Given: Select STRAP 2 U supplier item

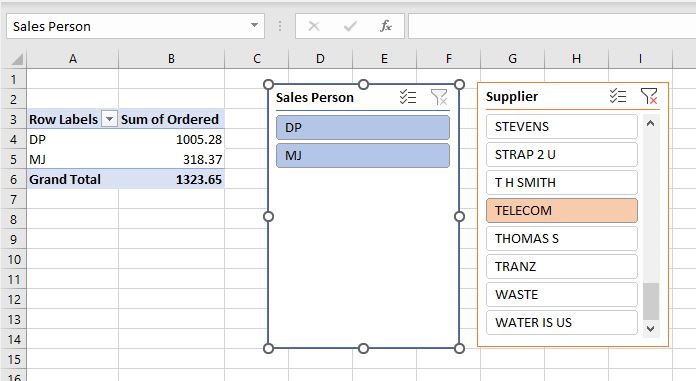Looking at the screenshot, I should click(562, 155).
